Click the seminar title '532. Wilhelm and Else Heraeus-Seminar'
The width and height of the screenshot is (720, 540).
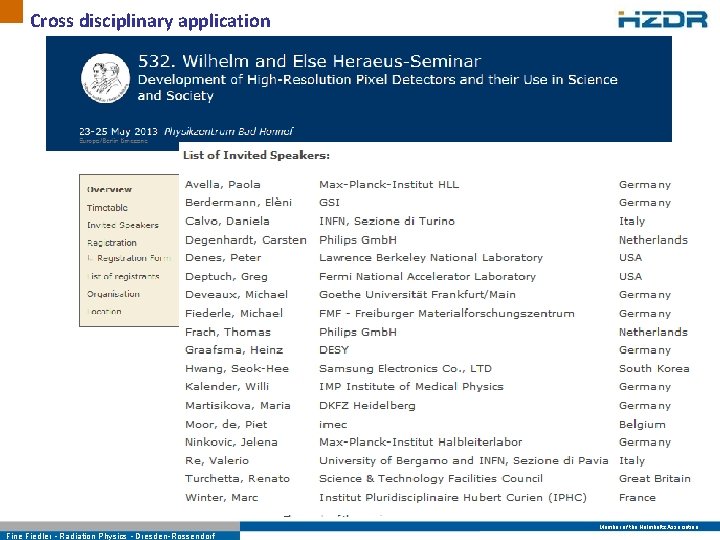309,61
